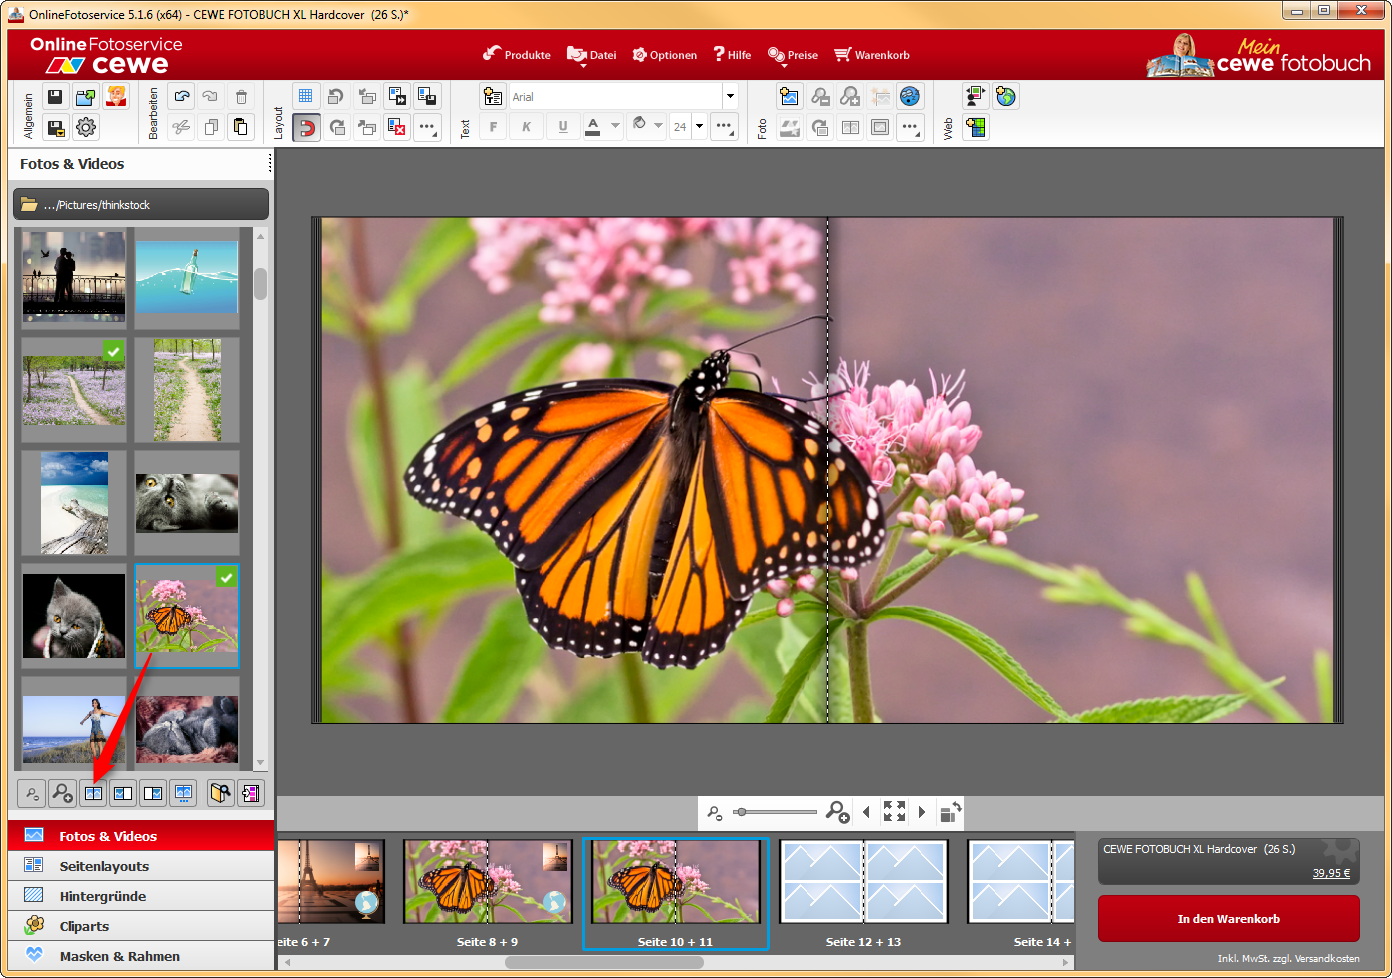
Task: Click fullscreen view icon below canvas
Action: click(894, 812)
